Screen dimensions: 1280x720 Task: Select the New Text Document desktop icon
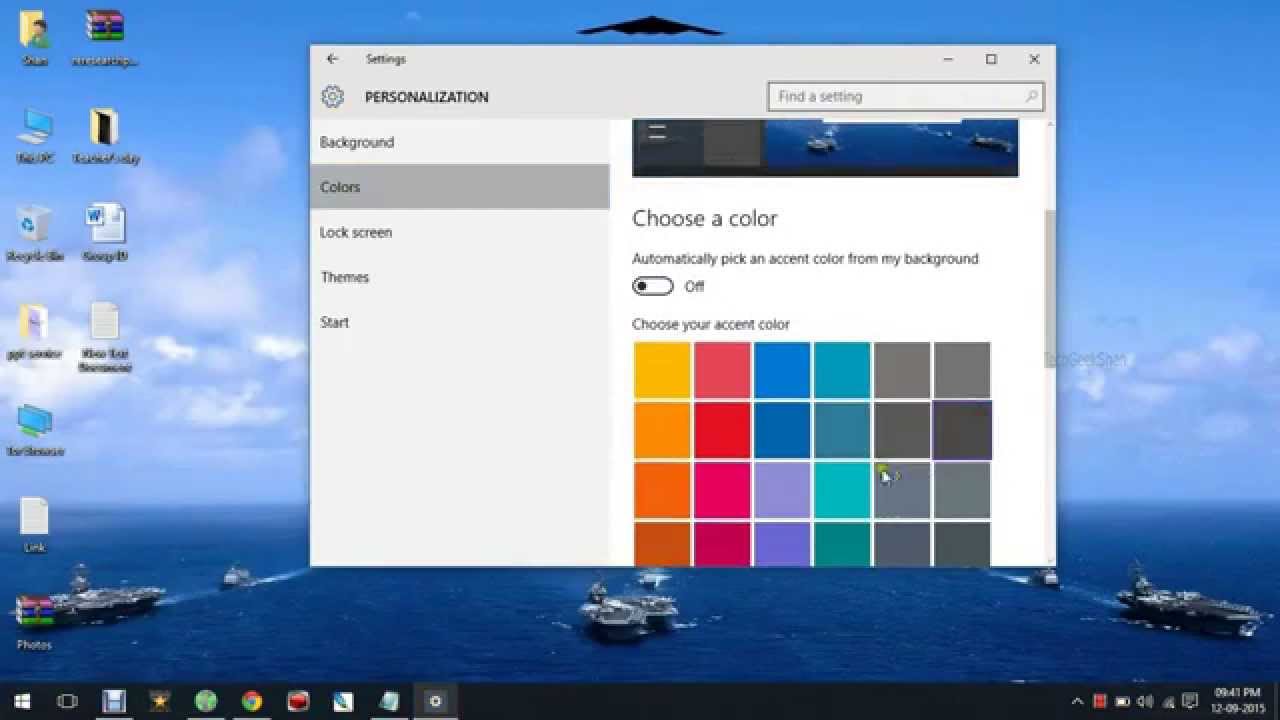(105, 337)
